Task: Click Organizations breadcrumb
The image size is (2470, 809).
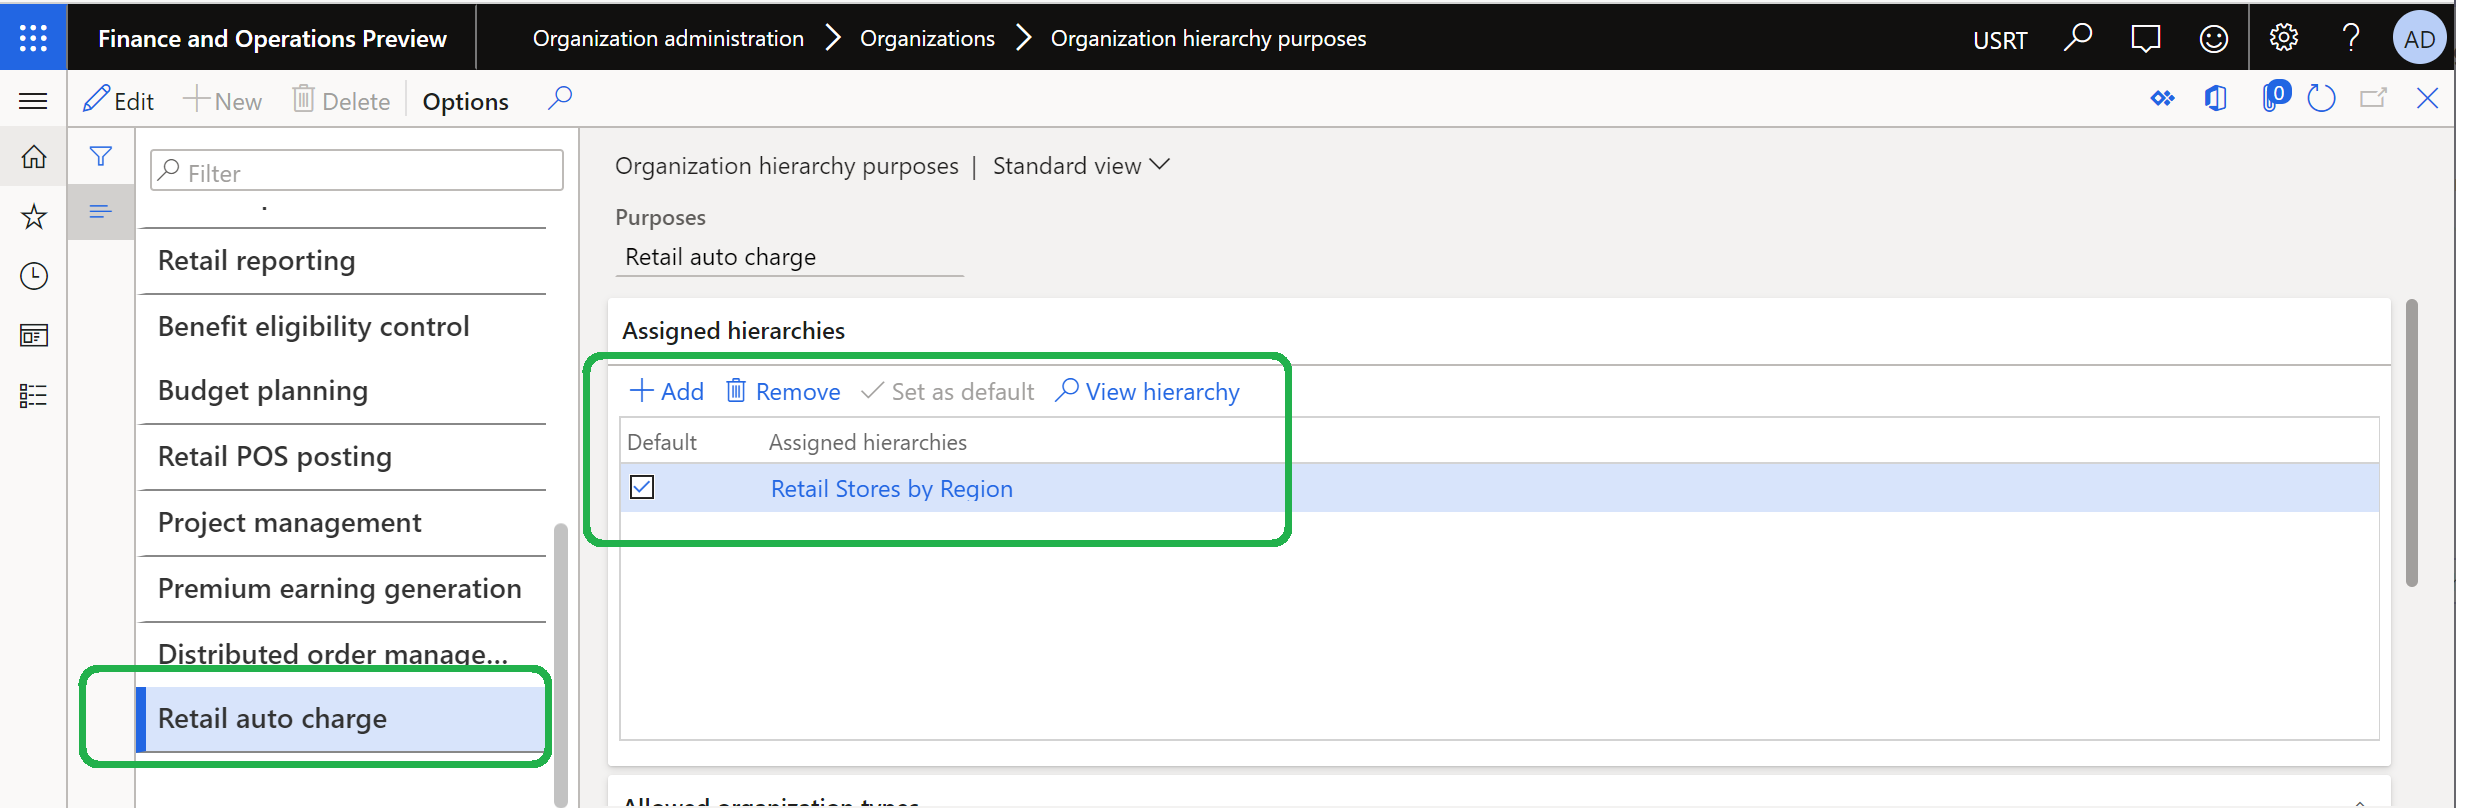Action: tap(927, 38)
